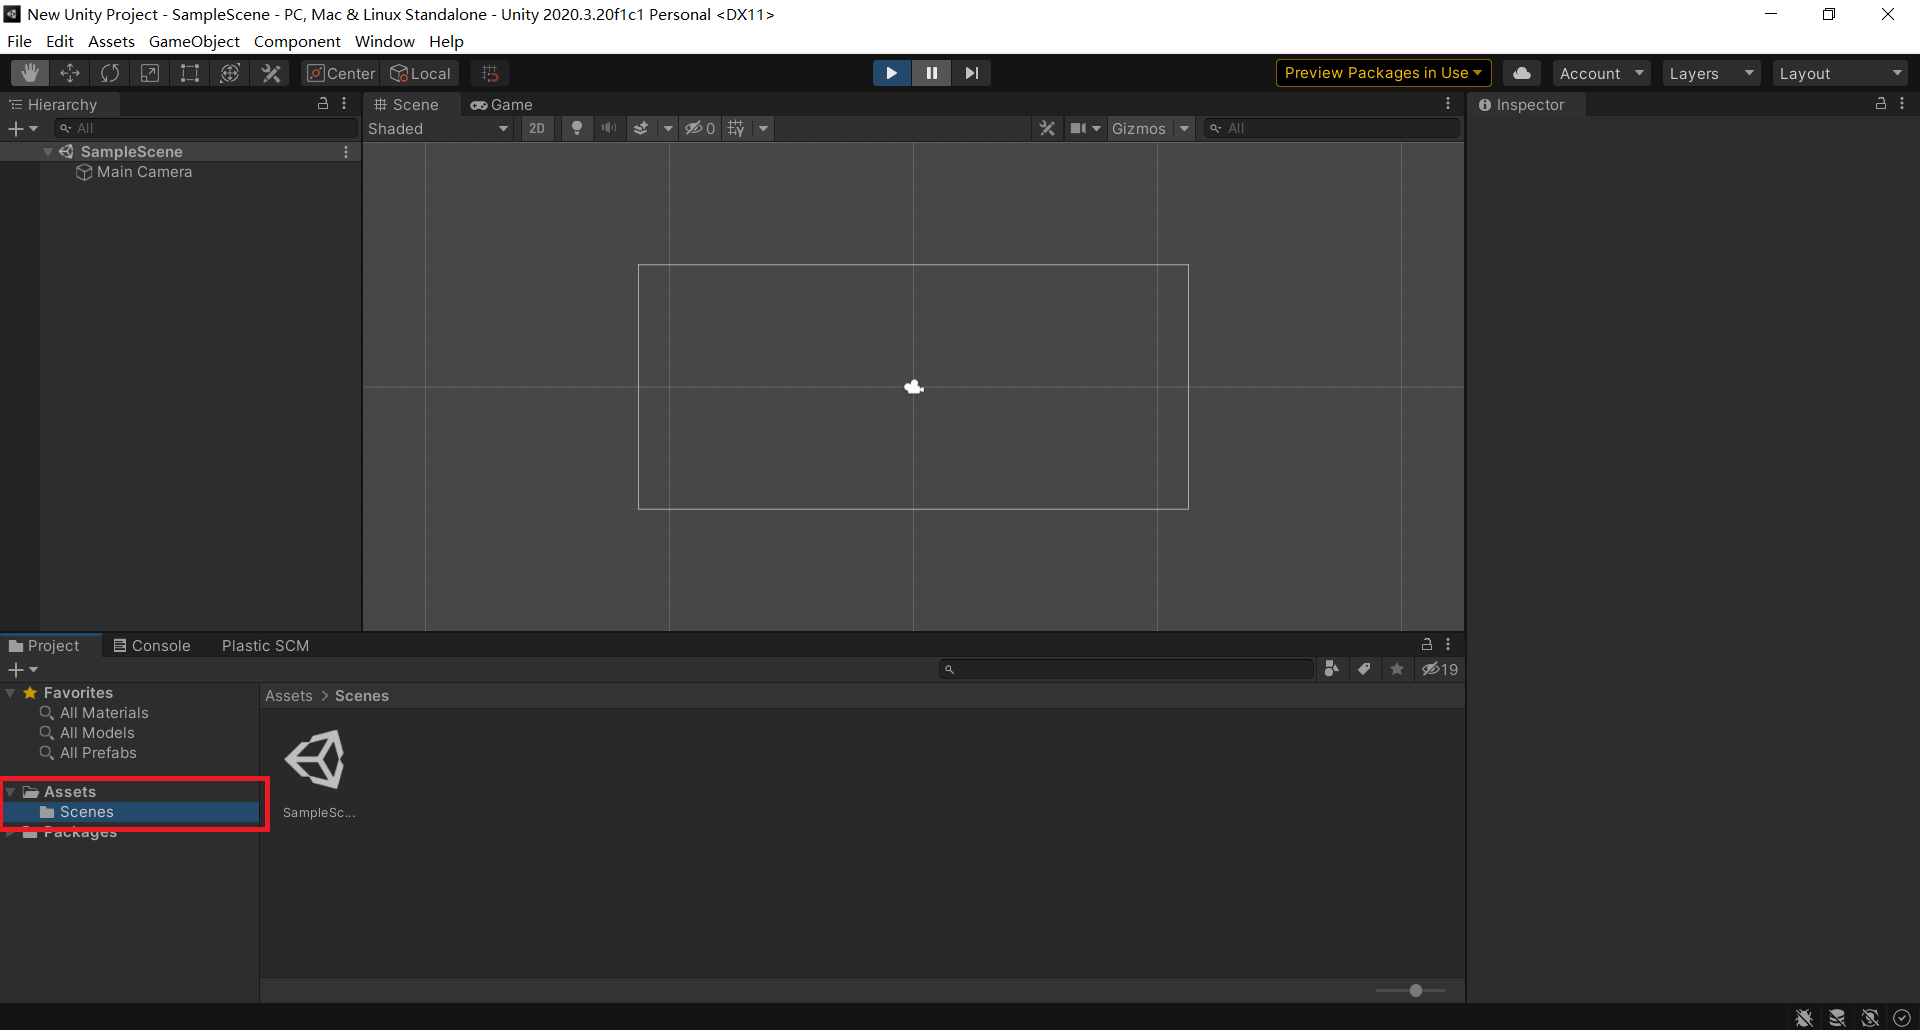Select the Rect tool
The height and width of the screenshot is (1030, 1920).
(190, 73)
